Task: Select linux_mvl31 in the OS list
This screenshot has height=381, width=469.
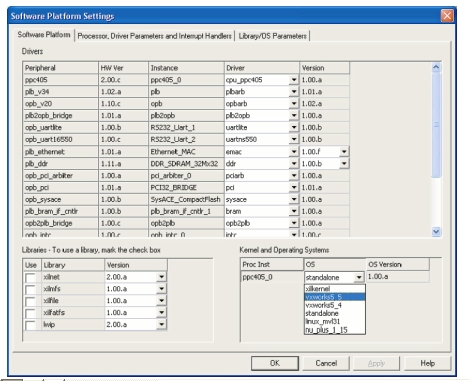Action: point(335,322)
